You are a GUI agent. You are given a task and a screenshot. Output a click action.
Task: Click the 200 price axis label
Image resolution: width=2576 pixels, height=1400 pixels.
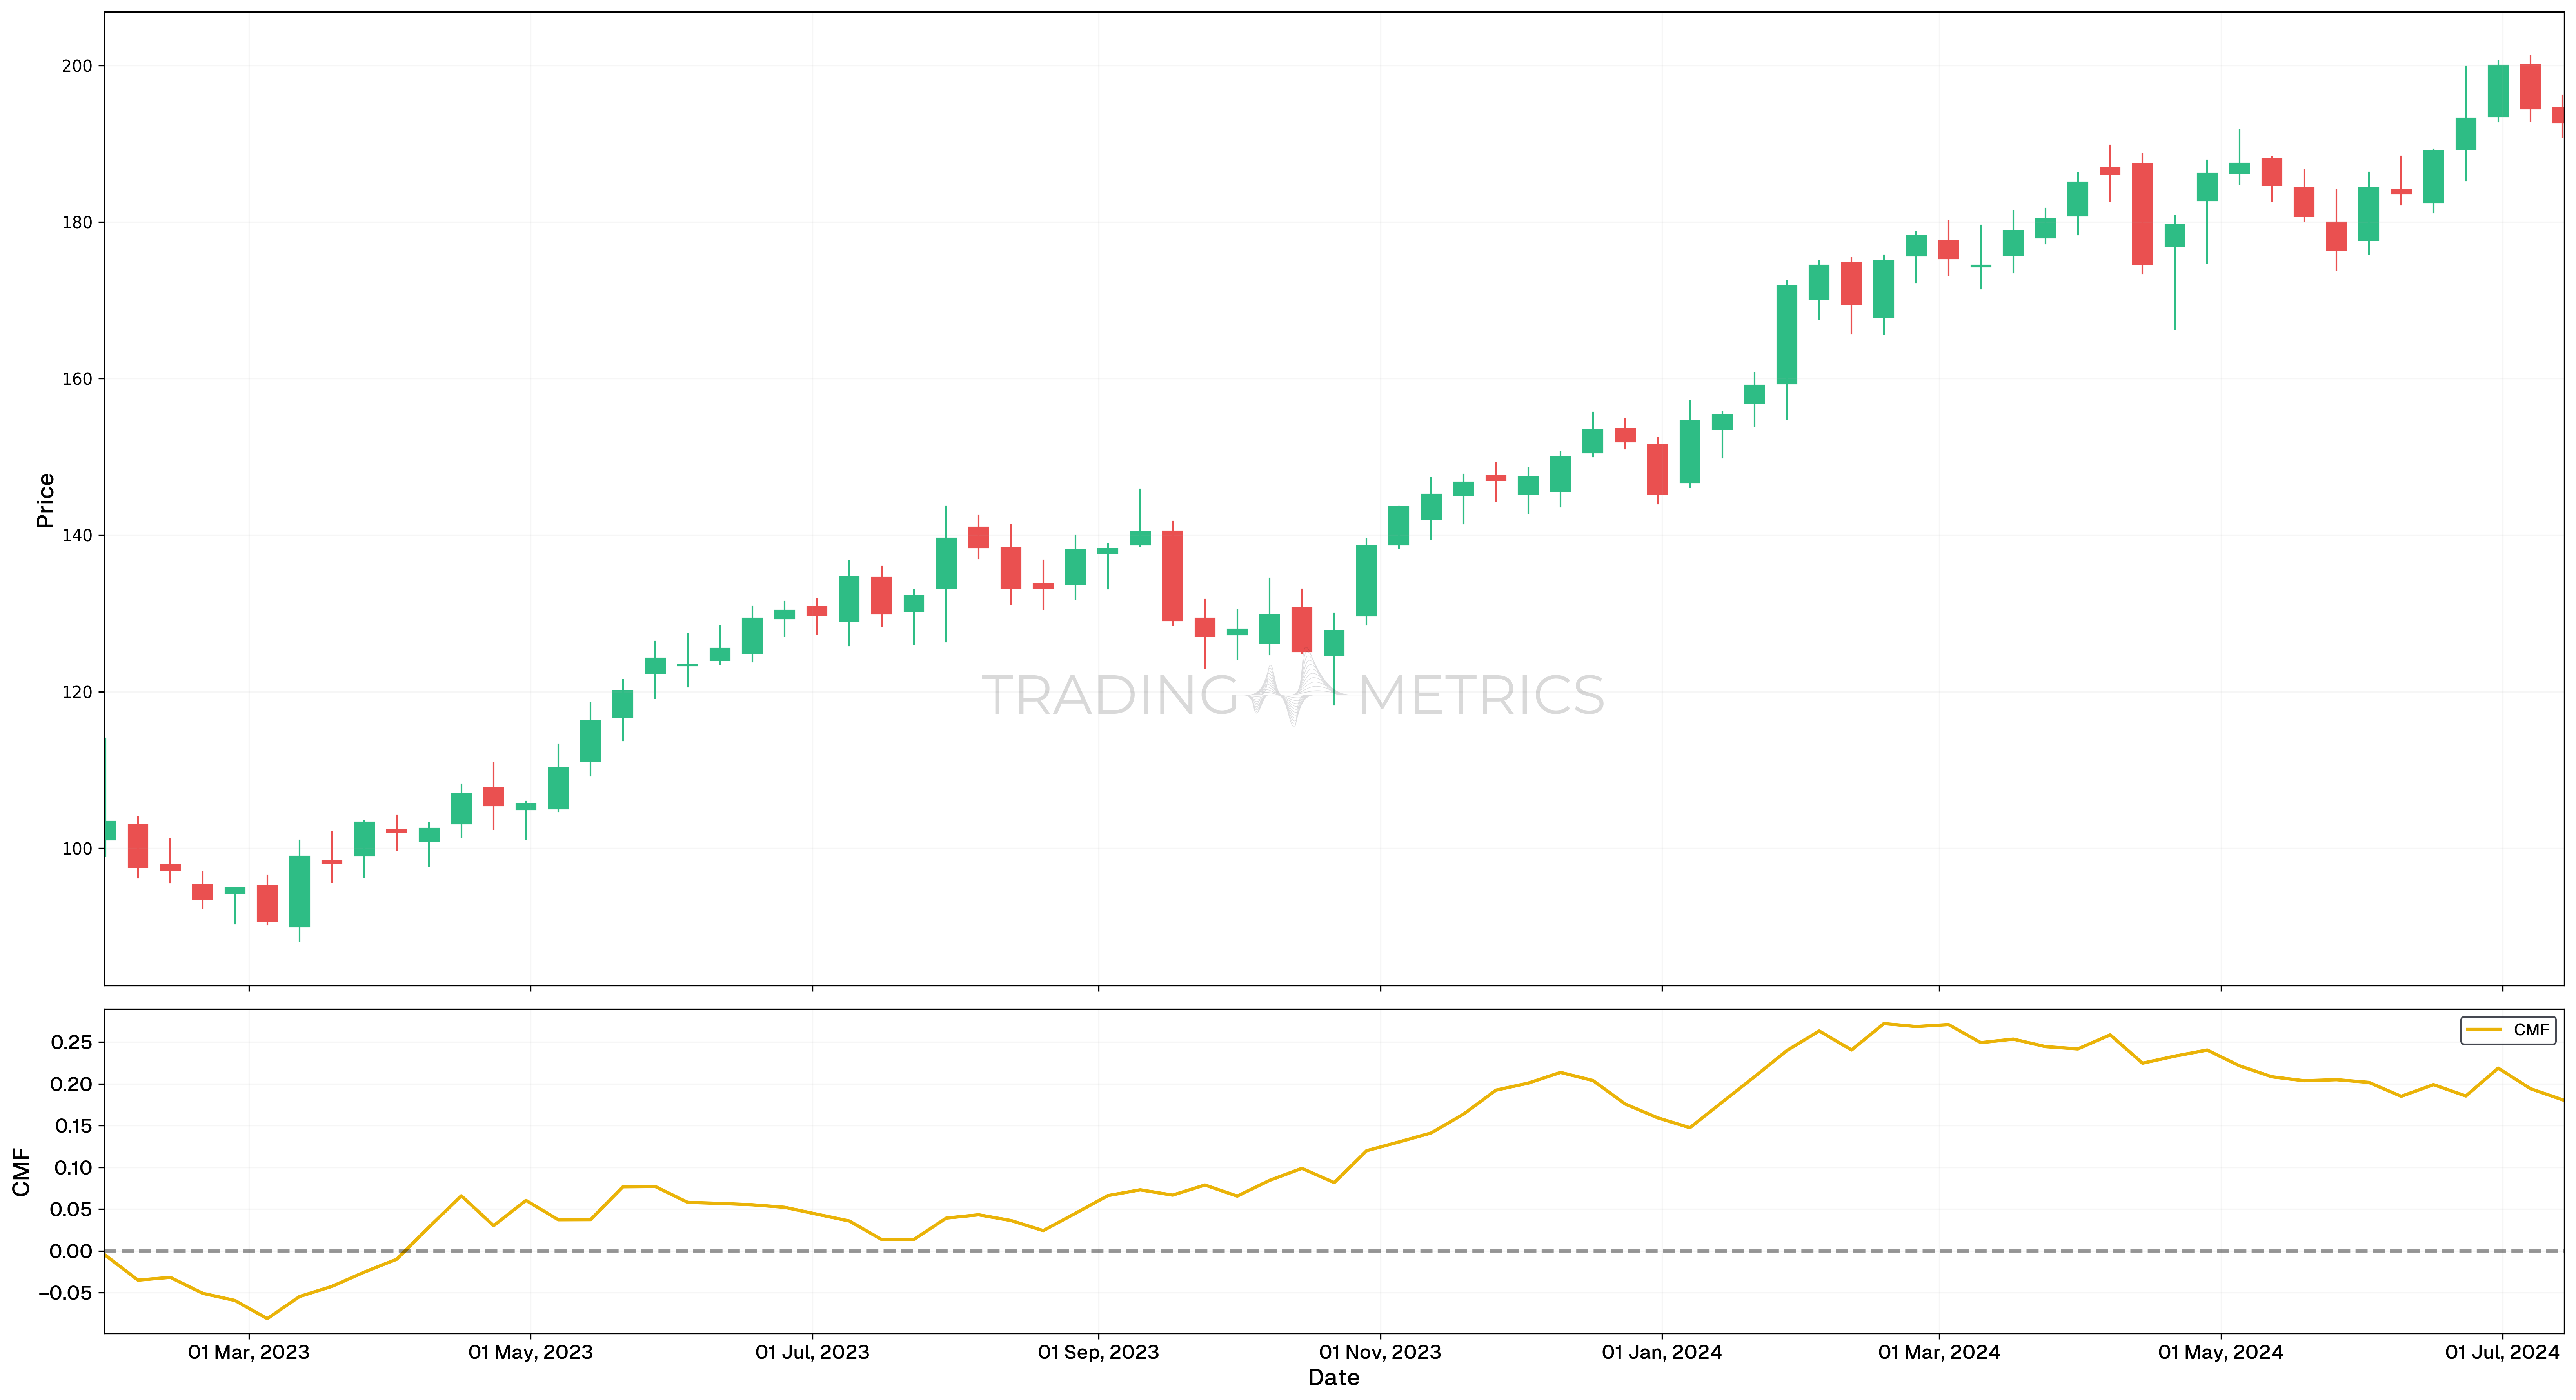pos(77,66)
